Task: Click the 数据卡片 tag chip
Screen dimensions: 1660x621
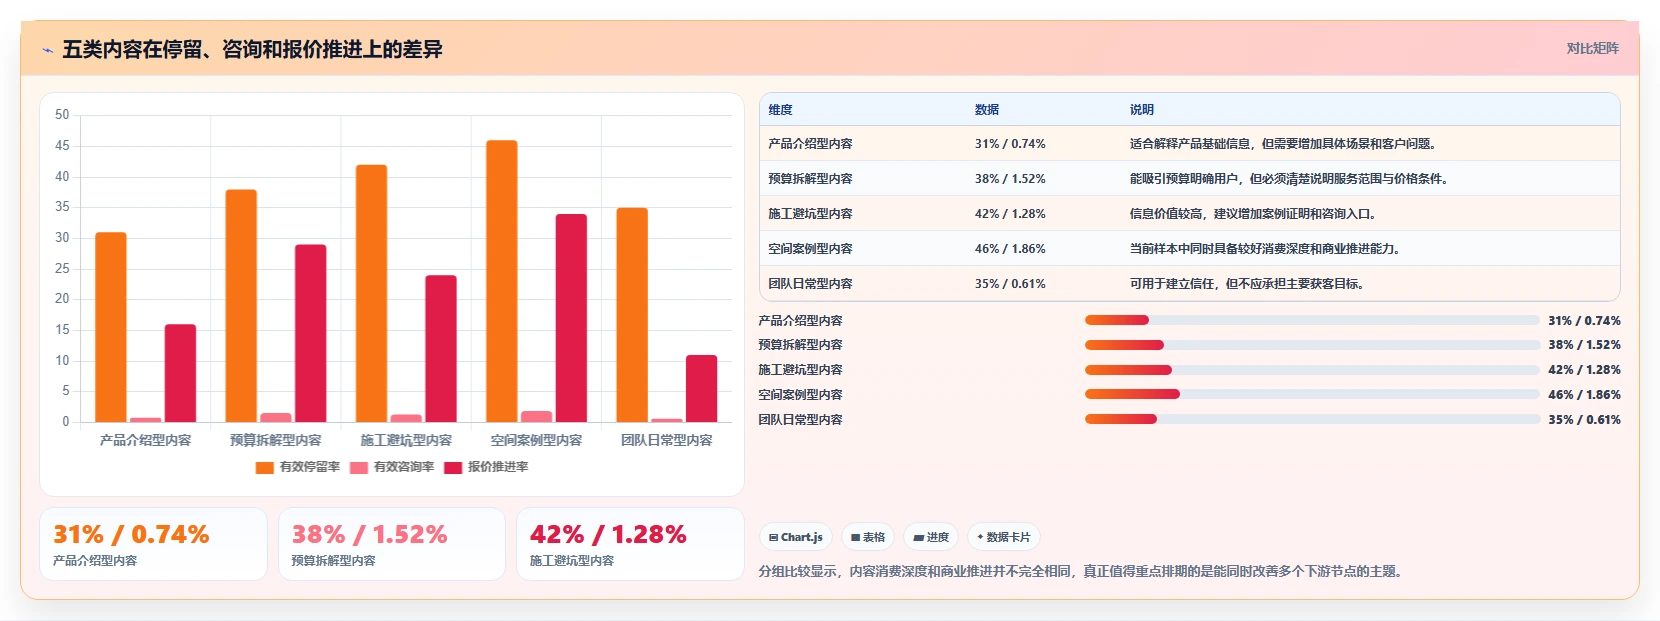Action: click(x=1004, y=537)
